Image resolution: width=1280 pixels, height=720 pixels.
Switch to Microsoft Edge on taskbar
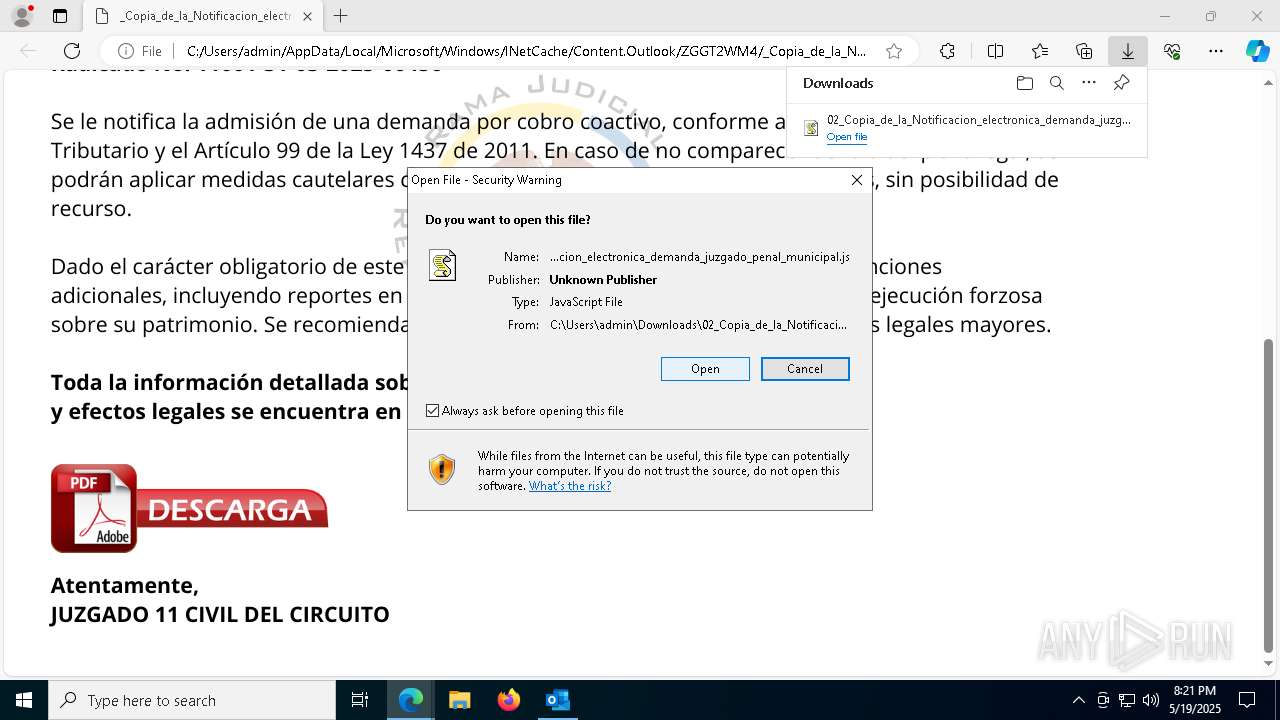[411, 700]
